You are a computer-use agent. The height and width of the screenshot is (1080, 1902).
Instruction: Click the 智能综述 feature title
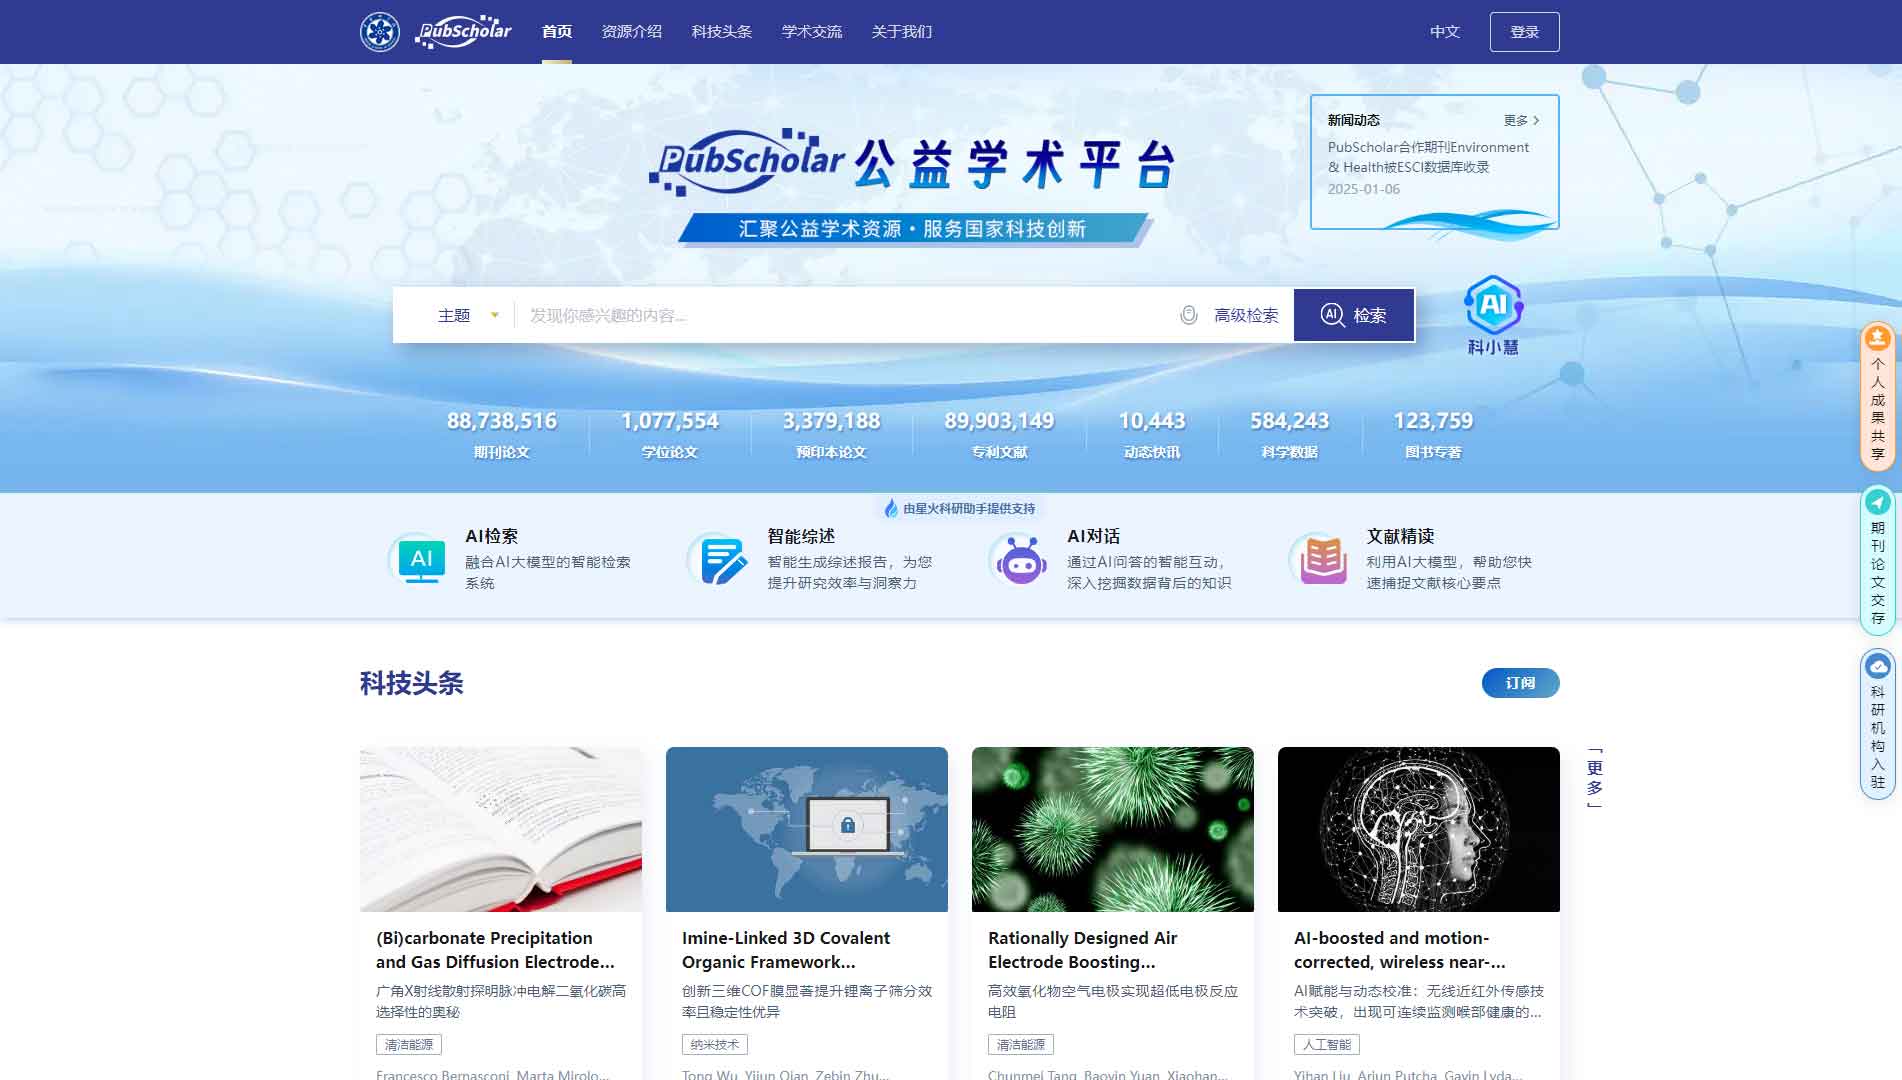pyautogui.click(x=801, y=536)
